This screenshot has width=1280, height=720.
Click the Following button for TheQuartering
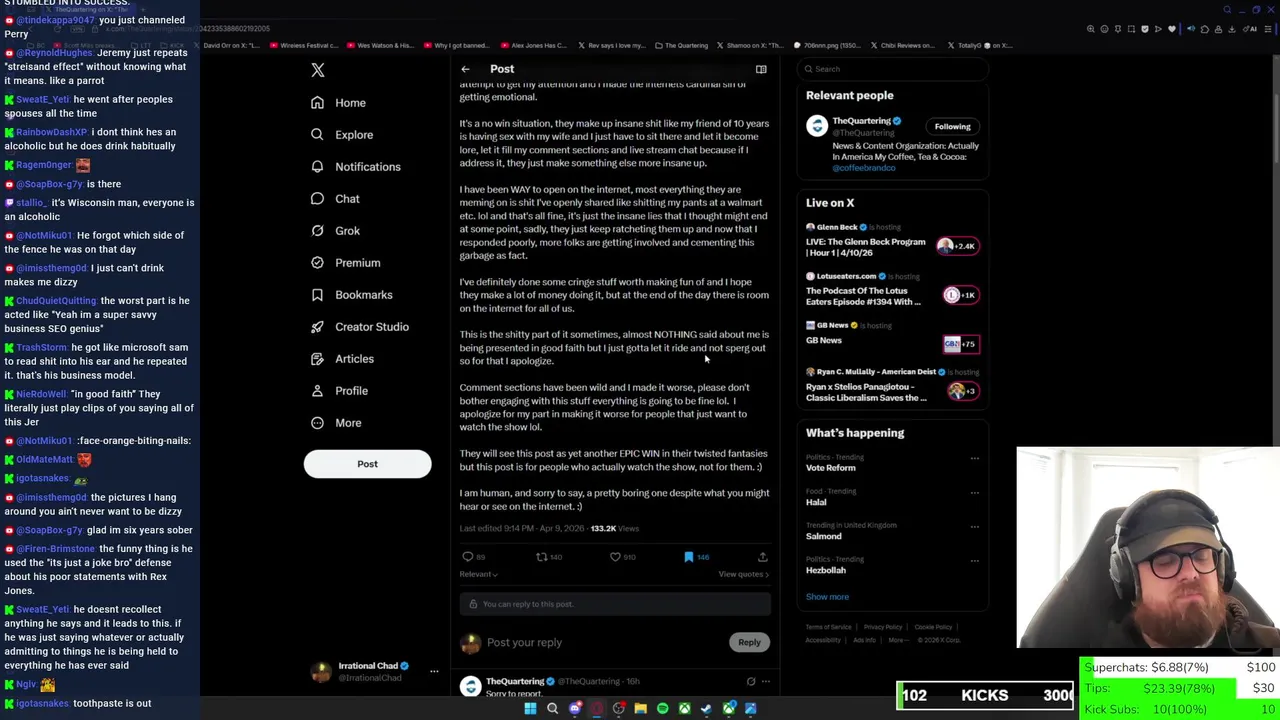point(952,127)
